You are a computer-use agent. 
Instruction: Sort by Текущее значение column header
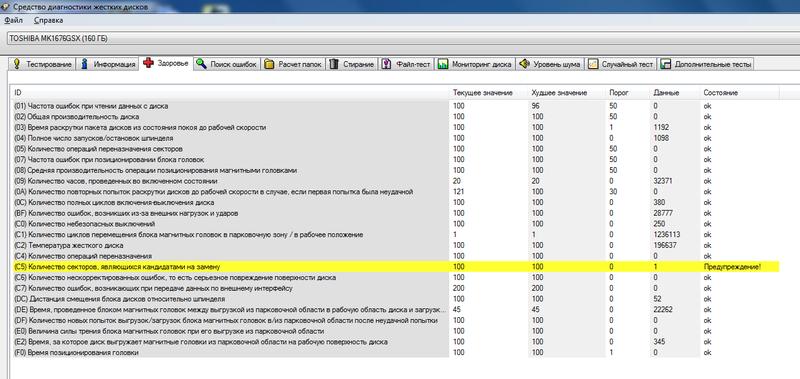[x=489, y=93]
